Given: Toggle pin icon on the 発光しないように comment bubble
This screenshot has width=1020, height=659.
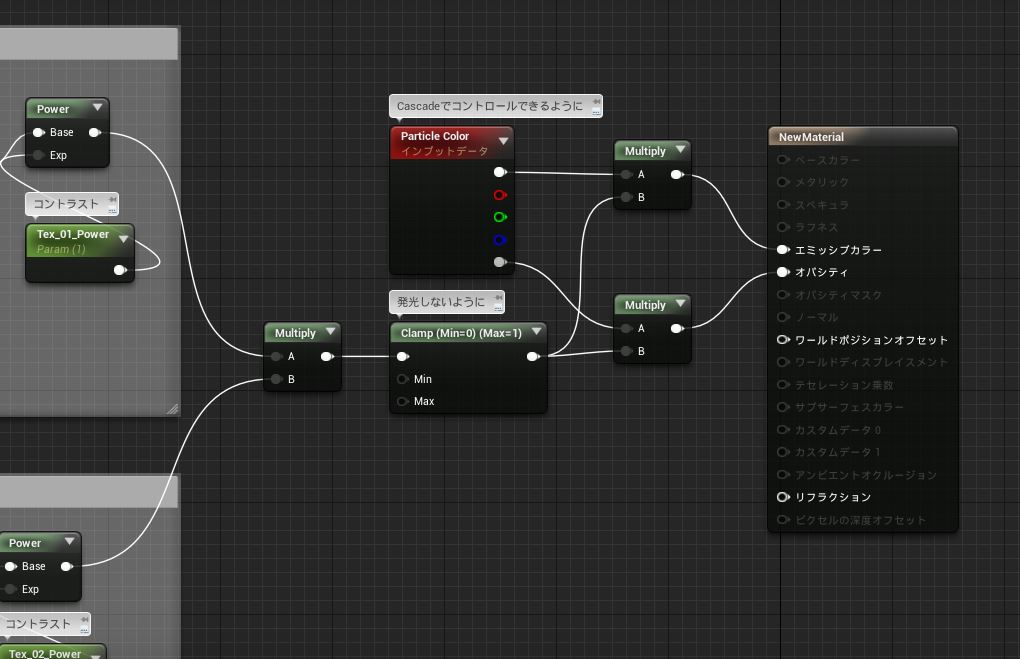Looking at the screenshot, I should (498, 297).
